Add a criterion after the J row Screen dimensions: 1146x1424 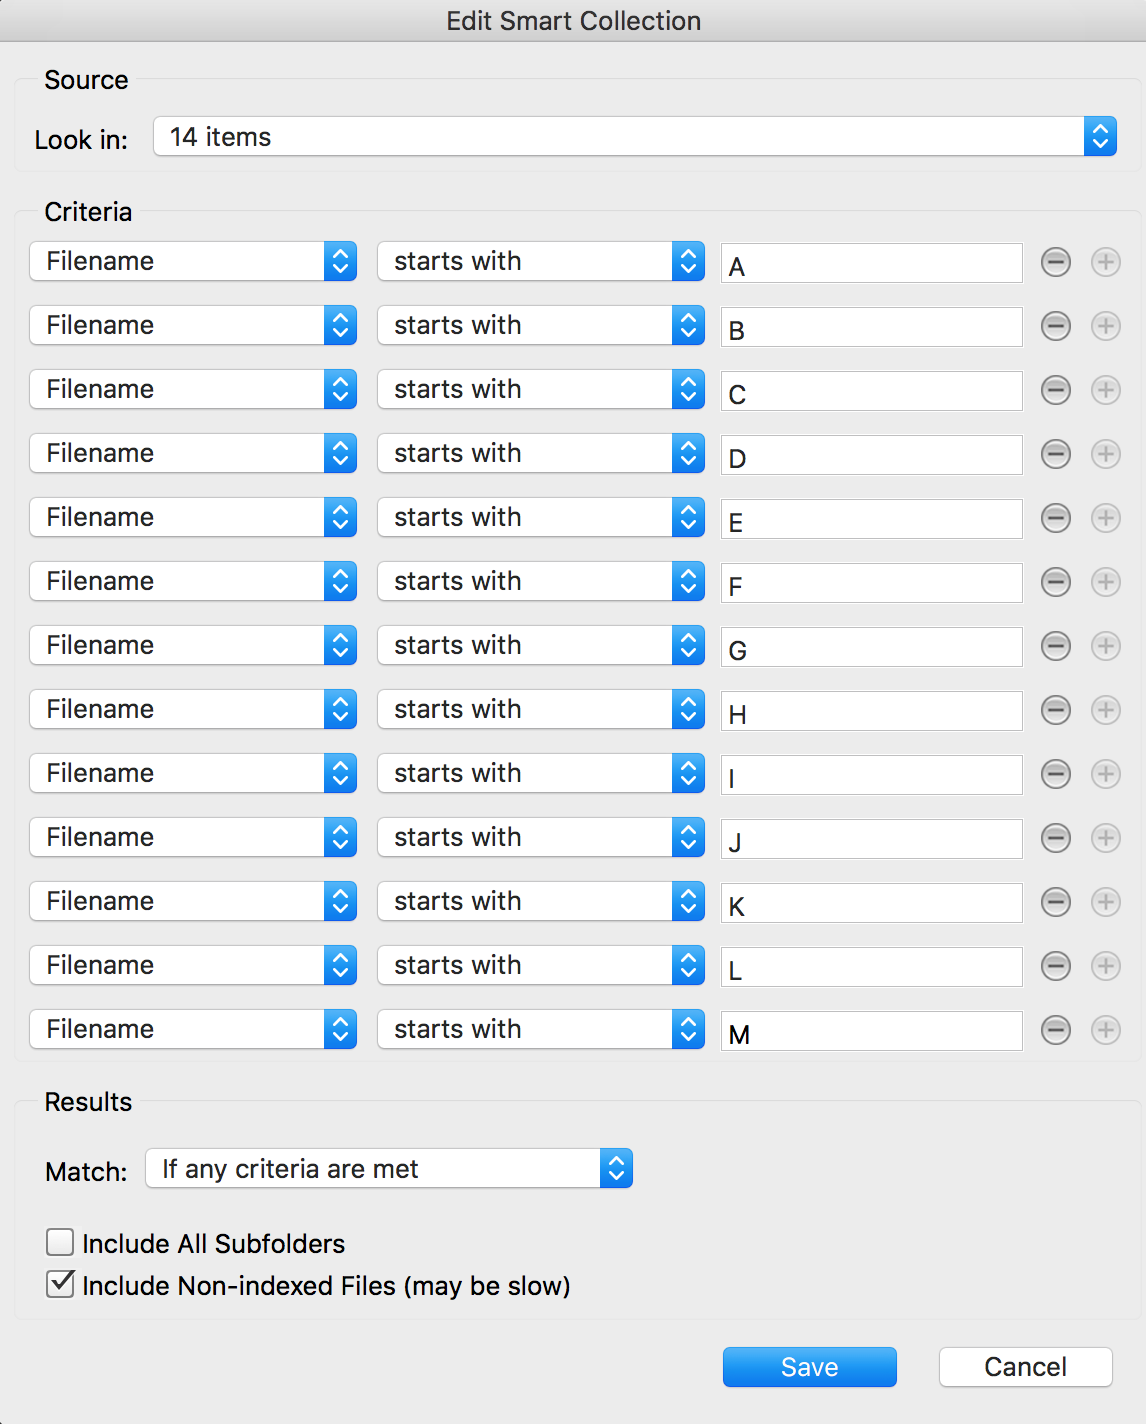coord(1106,838)
